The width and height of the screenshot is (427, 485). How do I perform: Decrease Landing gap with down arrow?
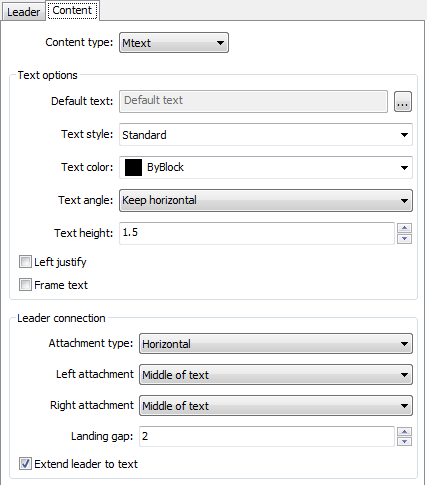coord(404,441)
